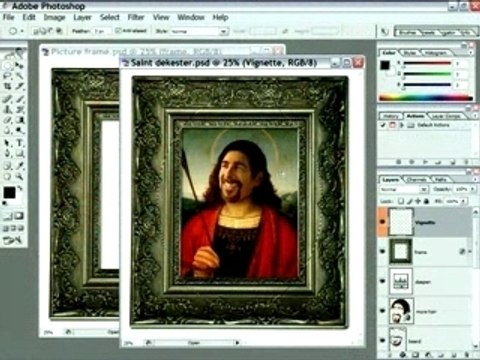Delete layer using Layers panel trash icon
Image resolution: width=480 pixels, height=360 pixels.
click(x=467, y=355)
